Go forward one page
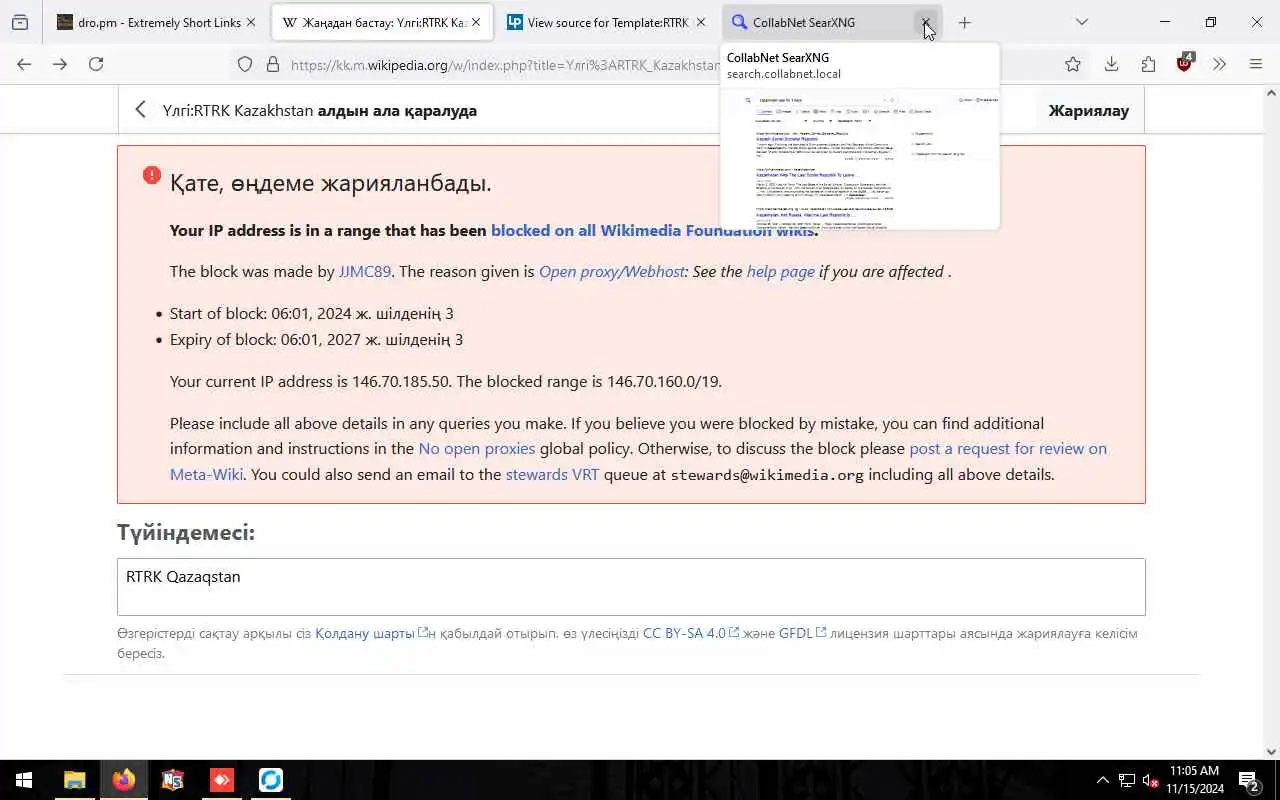Screen dimensions: 1280x800 (60, 64)
